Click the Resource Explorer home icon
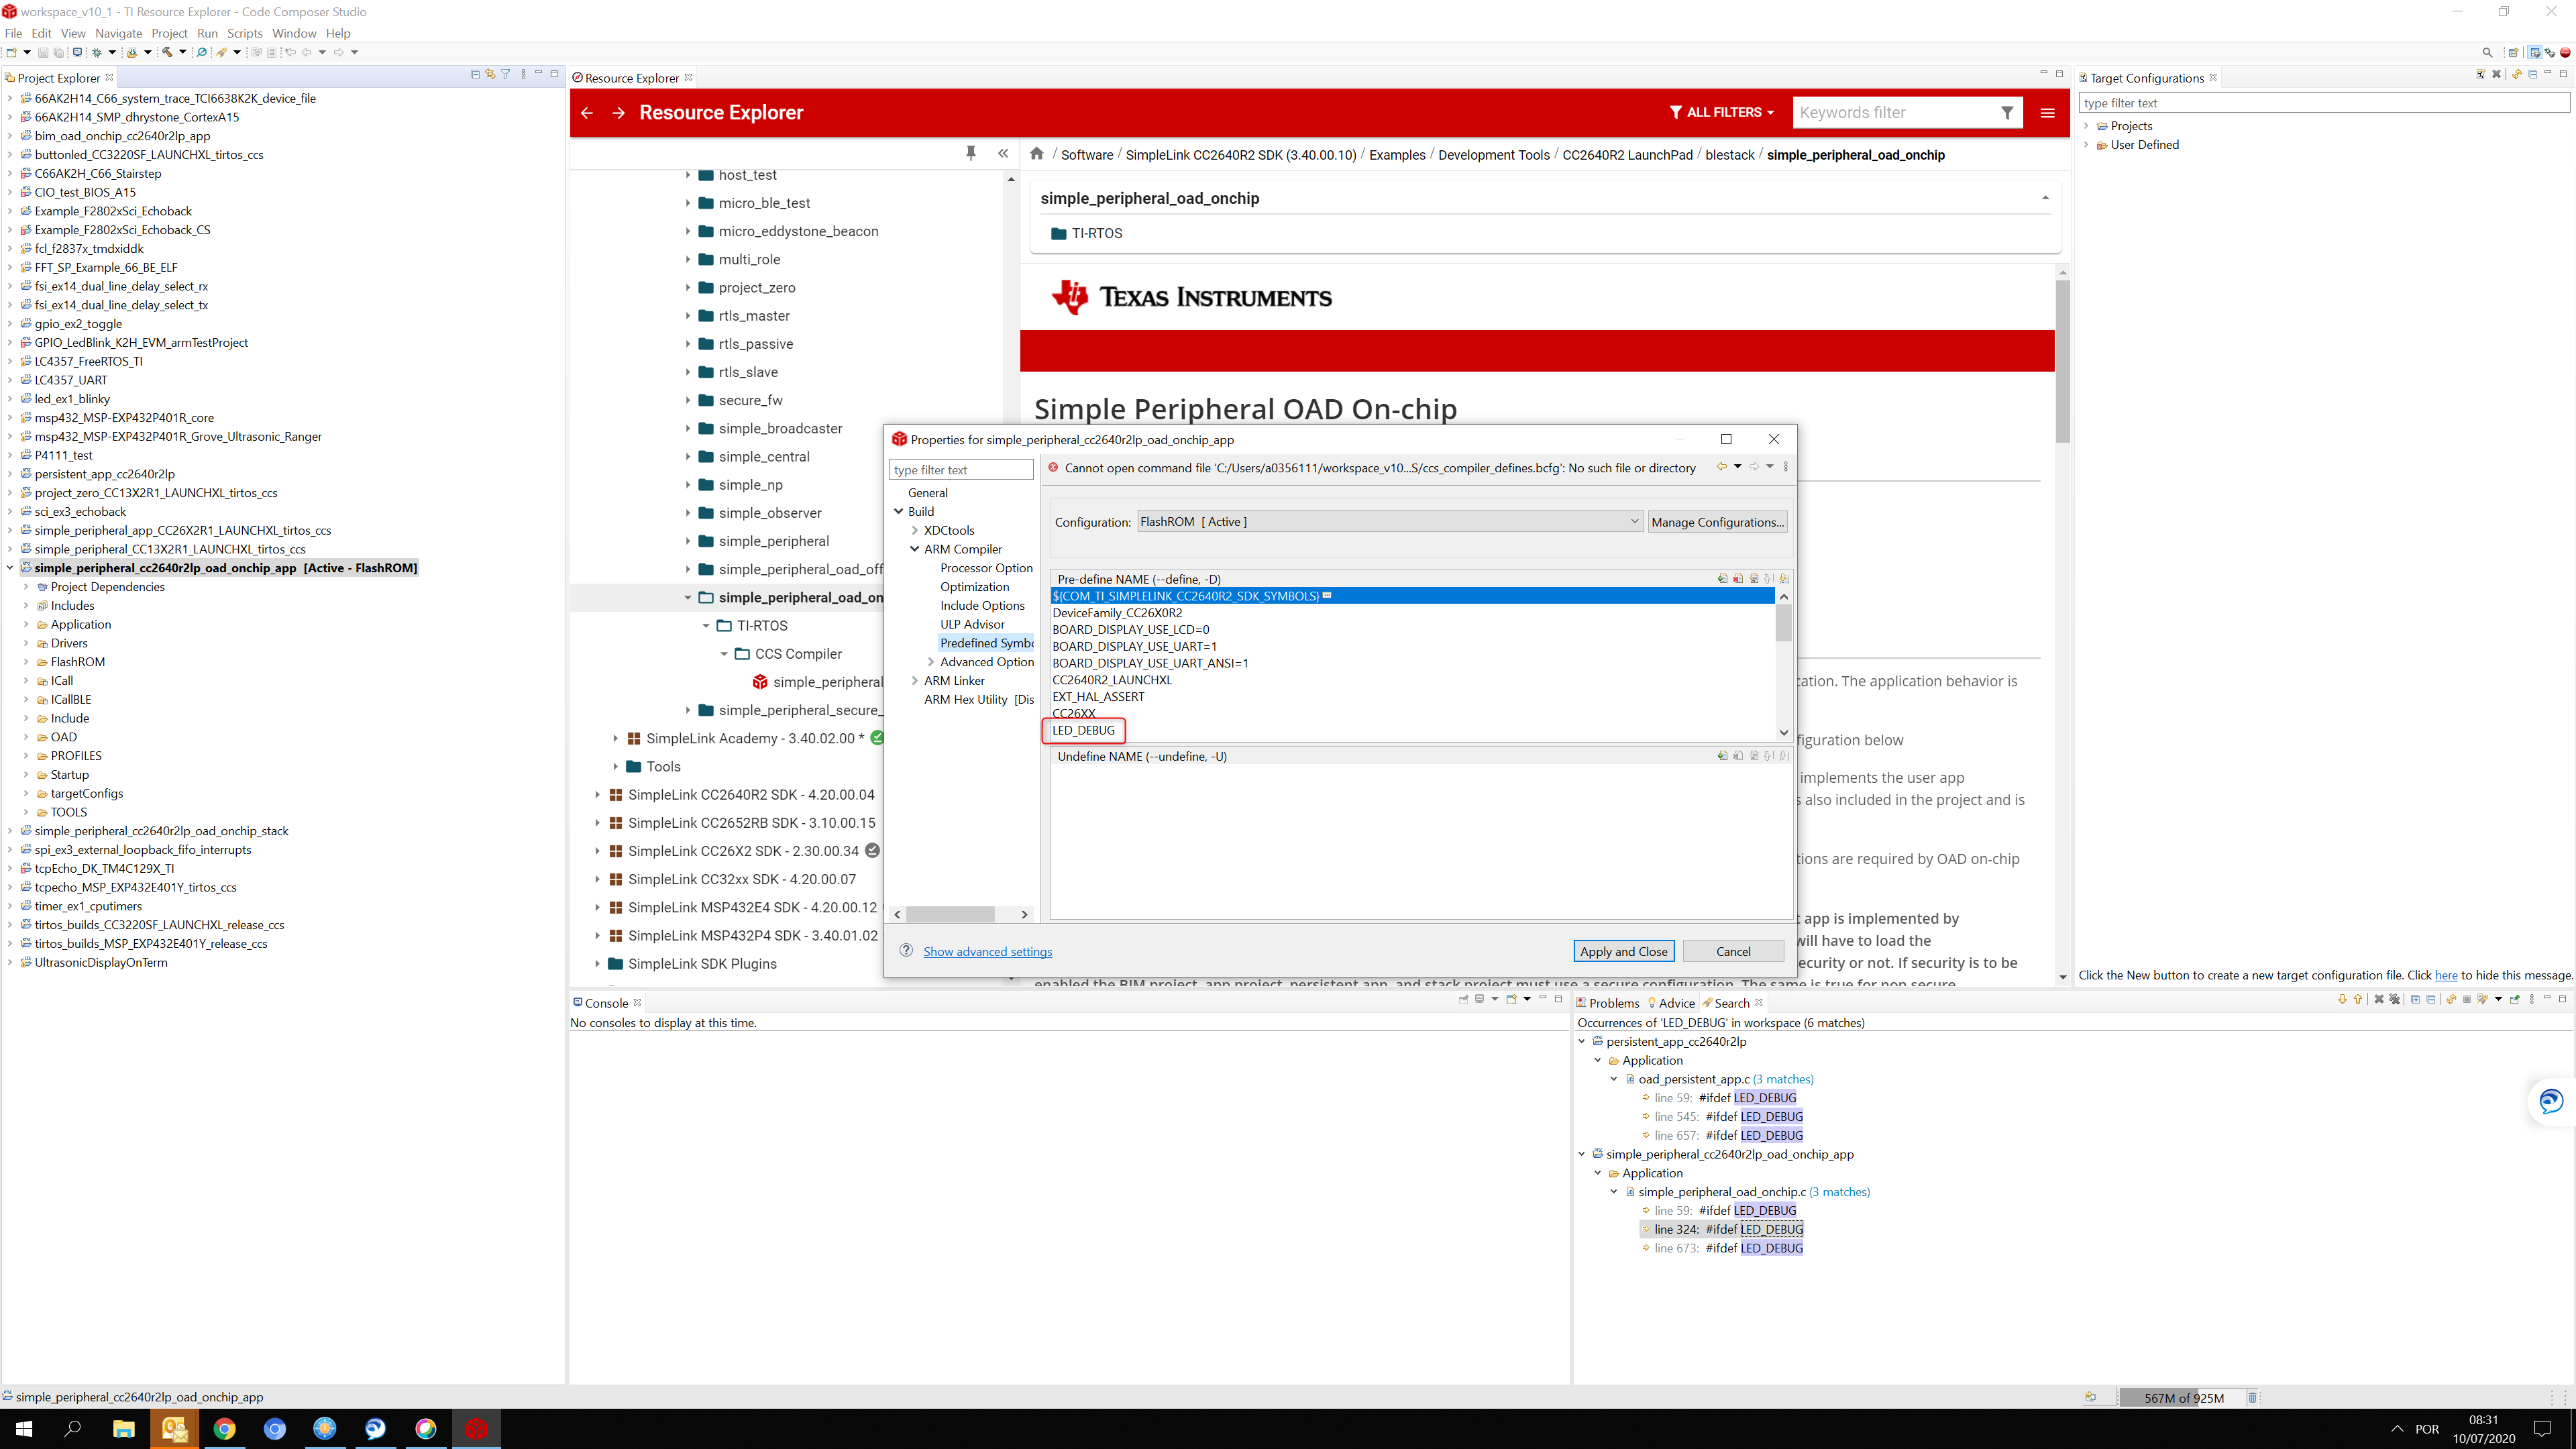2576x1449 pixels. (1037, 154)
